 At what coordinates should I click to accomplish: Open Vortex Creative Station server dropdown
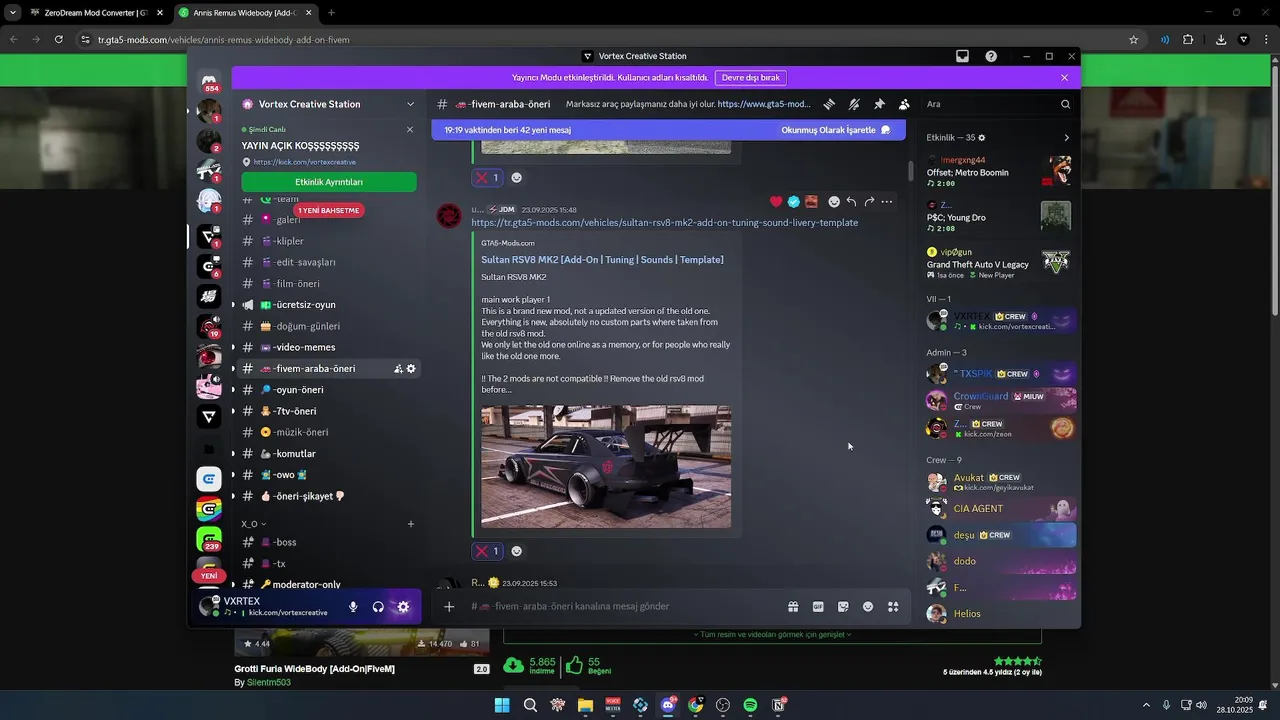point(410,104)
